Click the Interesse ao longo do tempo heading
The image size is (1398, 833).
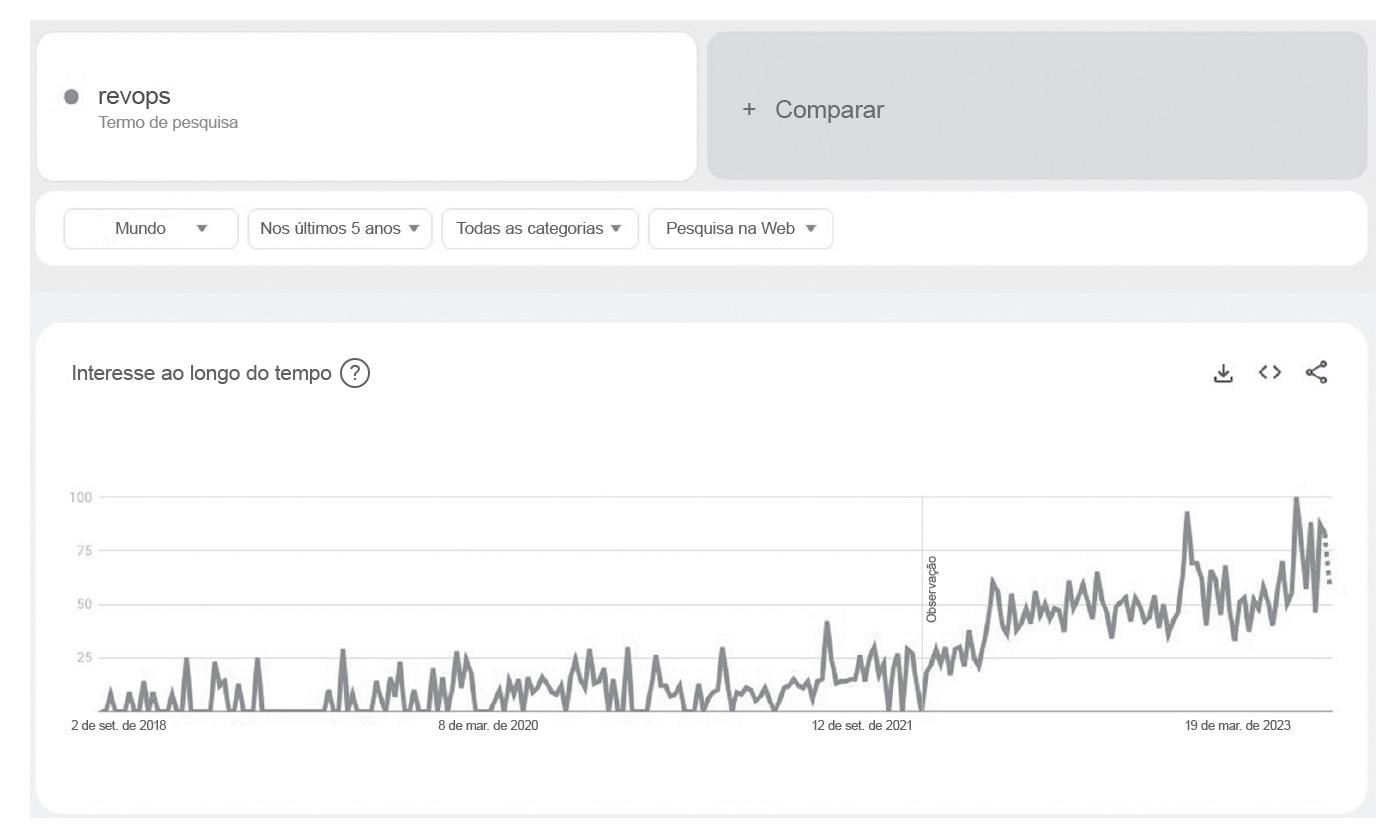click(x=203, y=374)
